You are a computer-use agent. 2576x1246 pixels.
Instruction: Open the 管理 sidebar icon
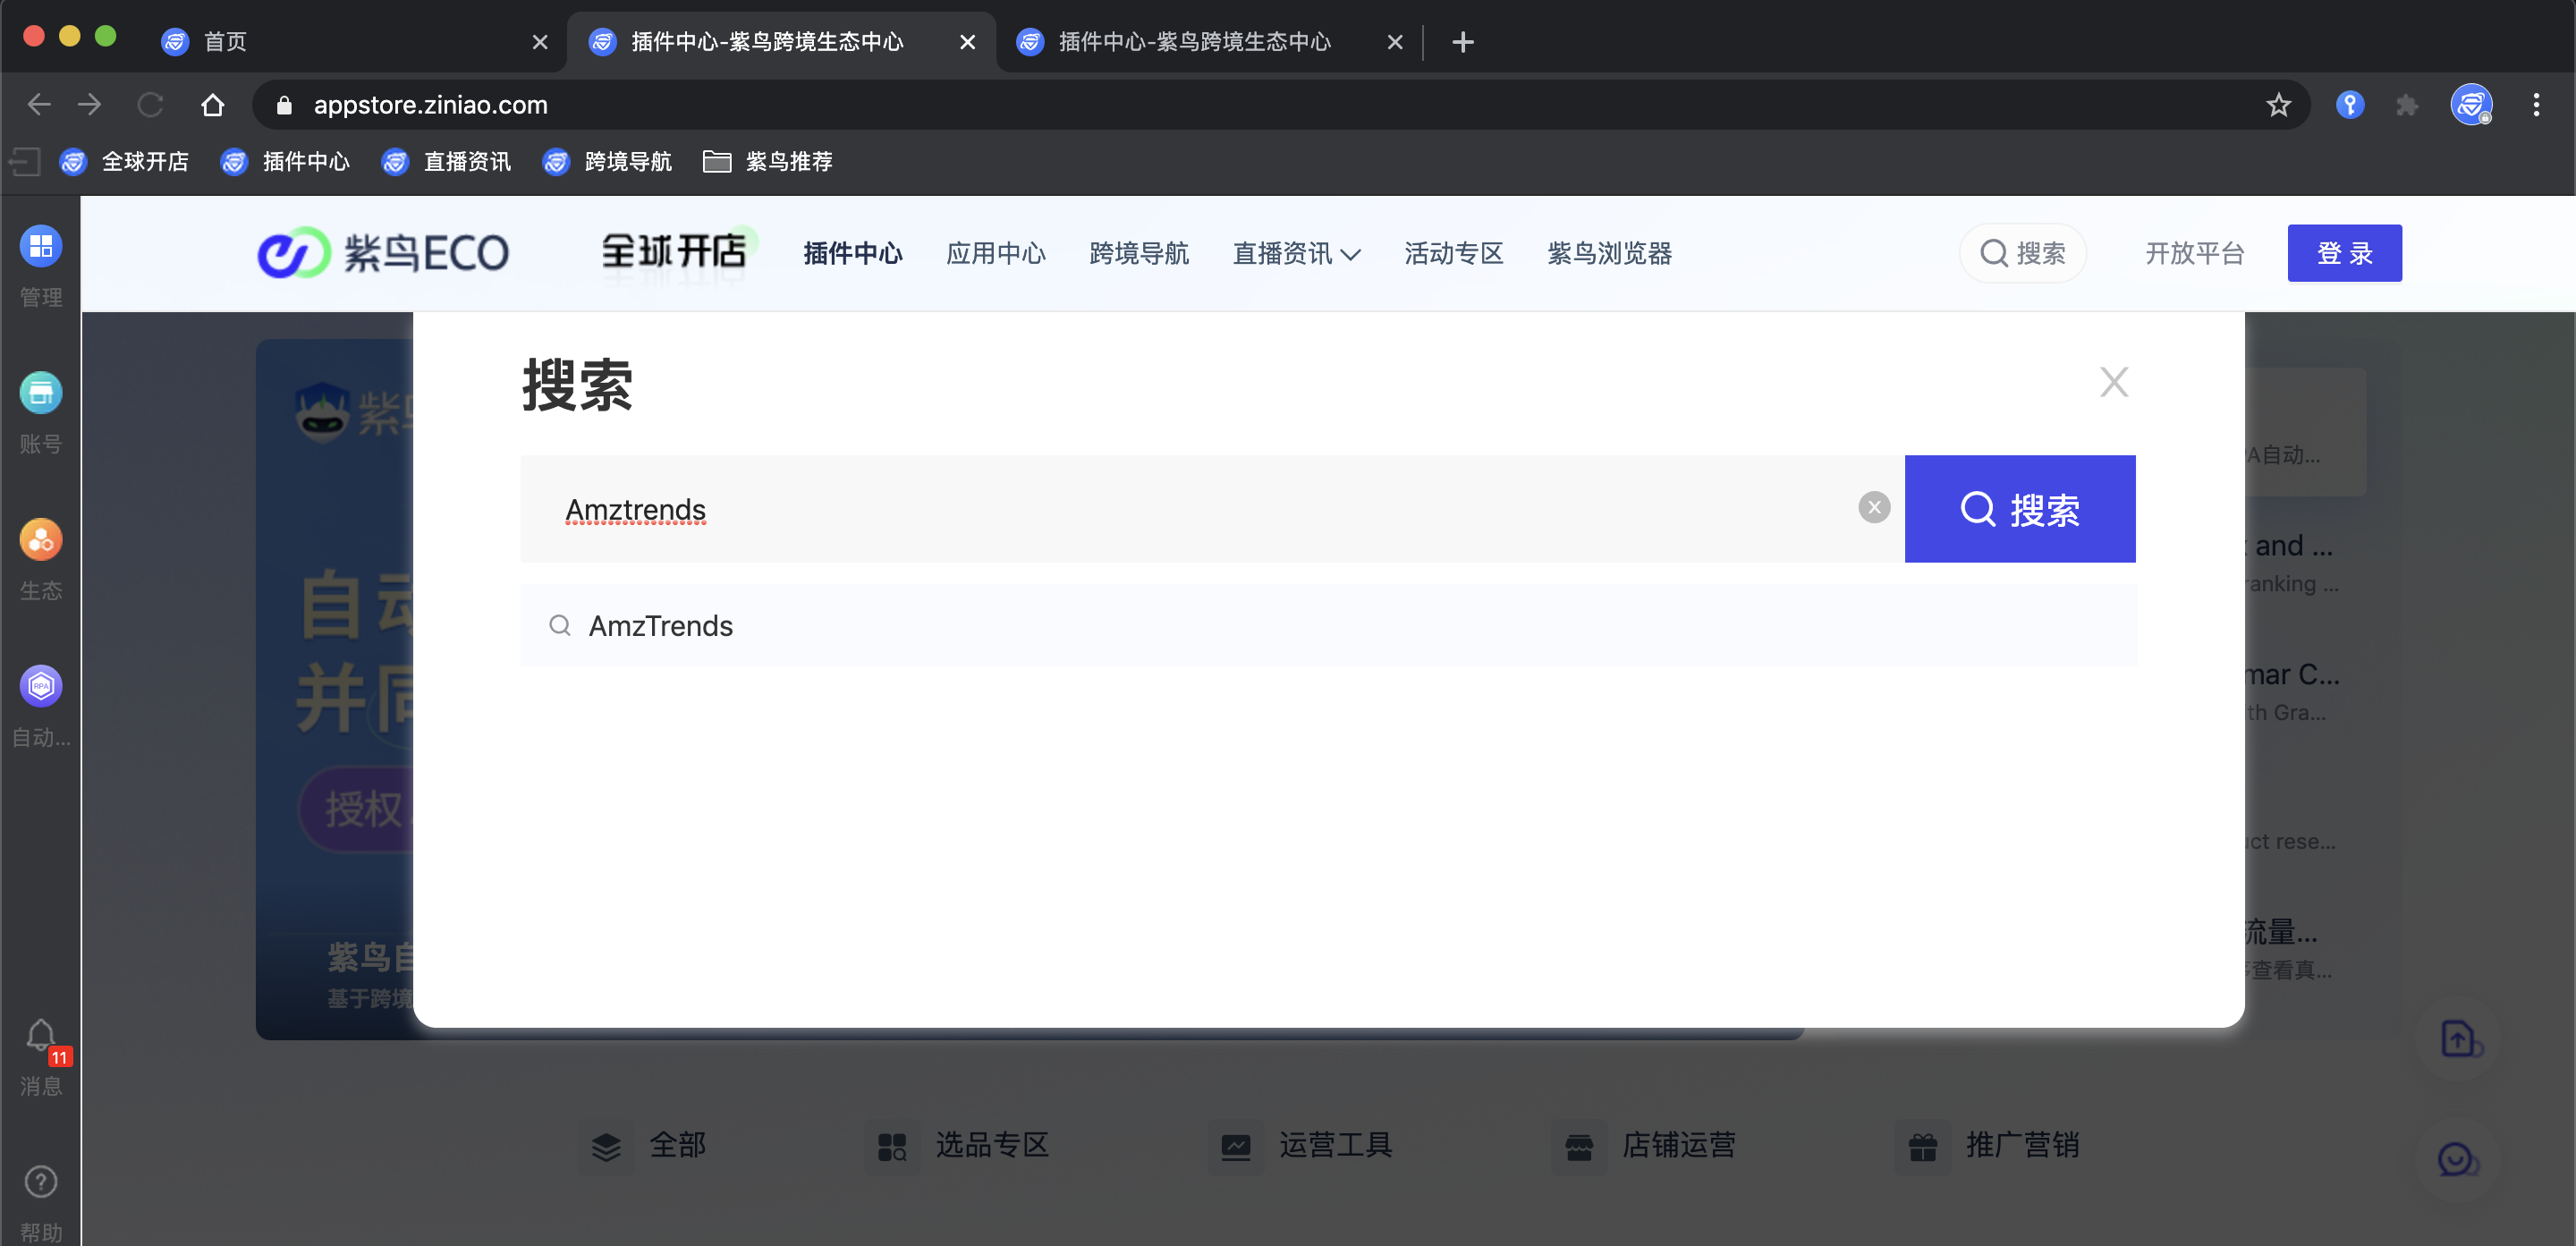(x=41, y=247)
